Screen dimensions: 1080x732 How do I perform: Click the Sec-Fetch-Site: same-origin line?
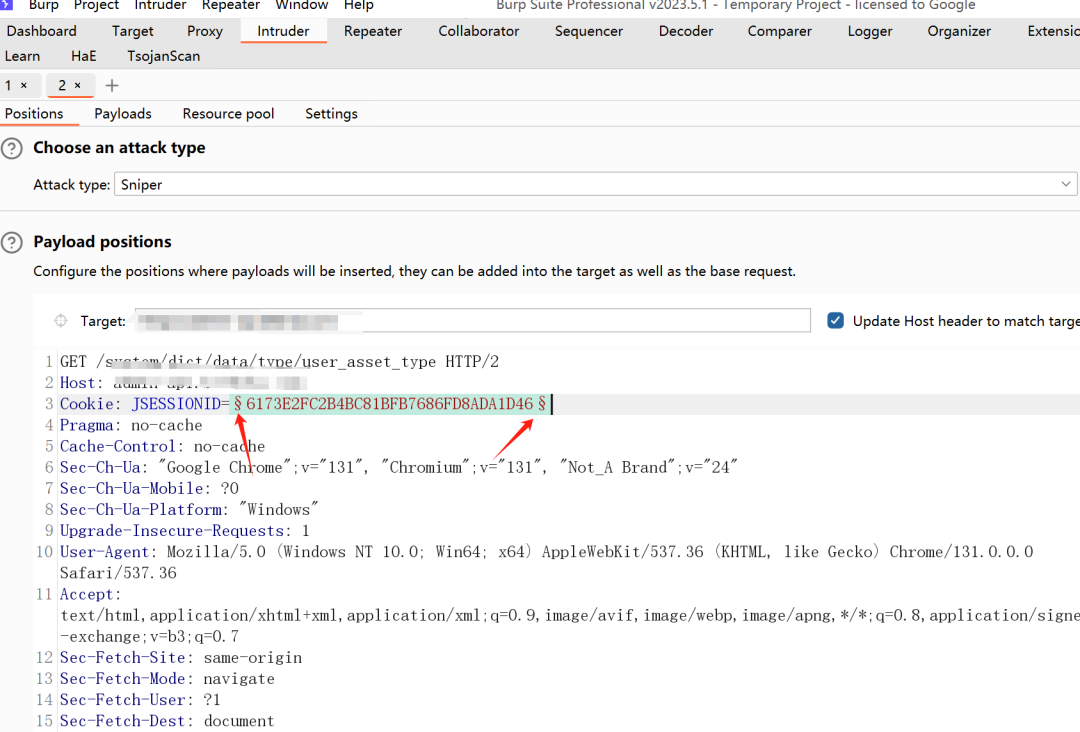[x=181, y=658]
